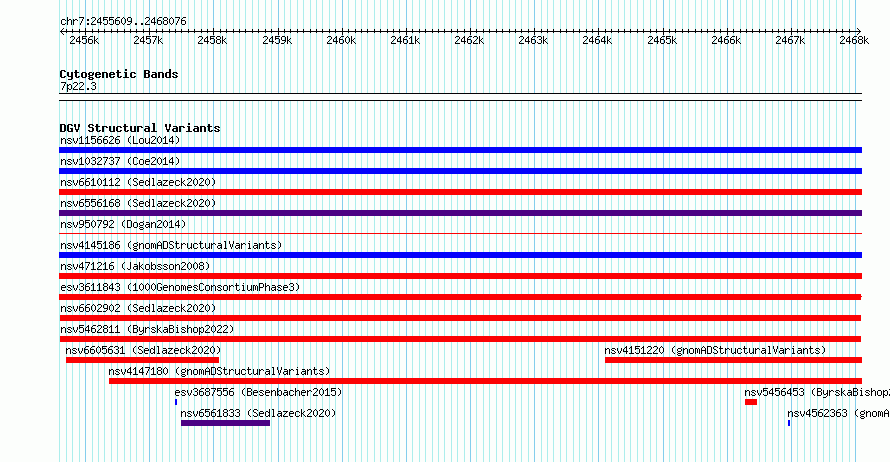Open nsv6605631 (Sedlazeck2020) label

143,350
